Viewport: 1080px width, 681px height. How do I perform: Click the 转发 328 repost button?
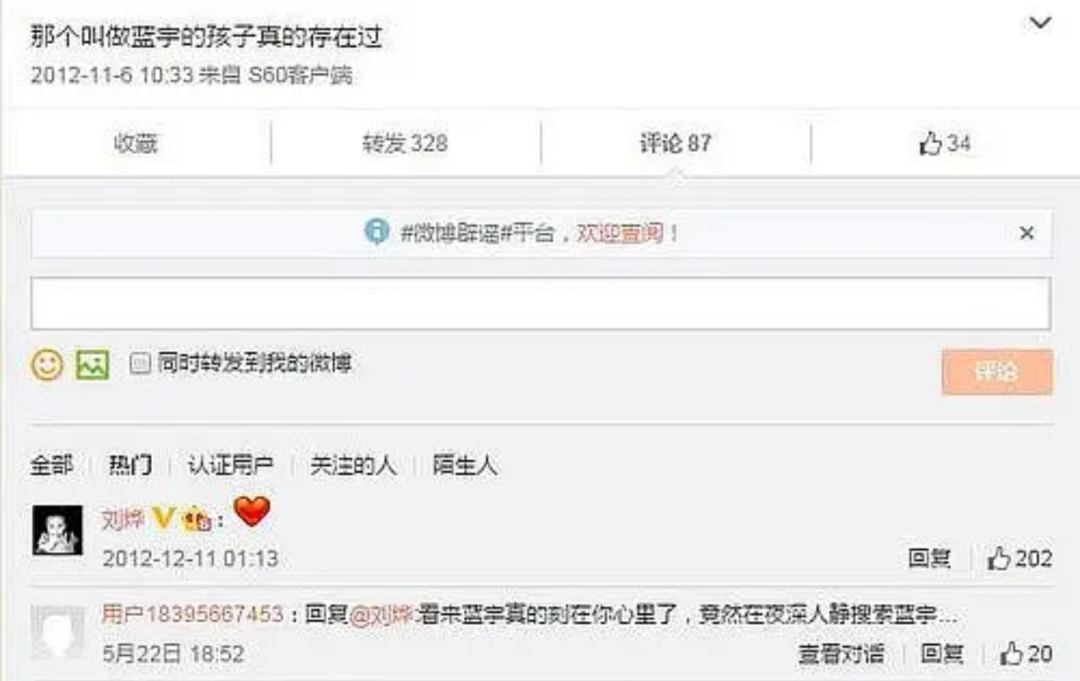coord(405,143)
